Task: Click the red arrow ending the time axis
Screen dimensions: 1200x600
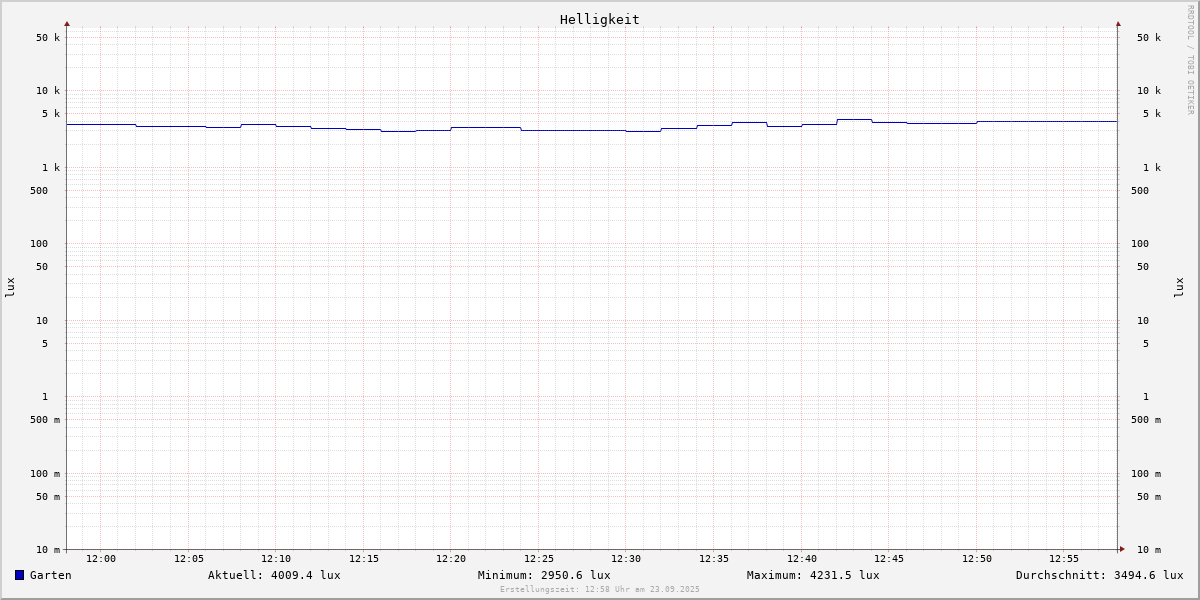Action: pyautogui.click(x=1122, y=549)
